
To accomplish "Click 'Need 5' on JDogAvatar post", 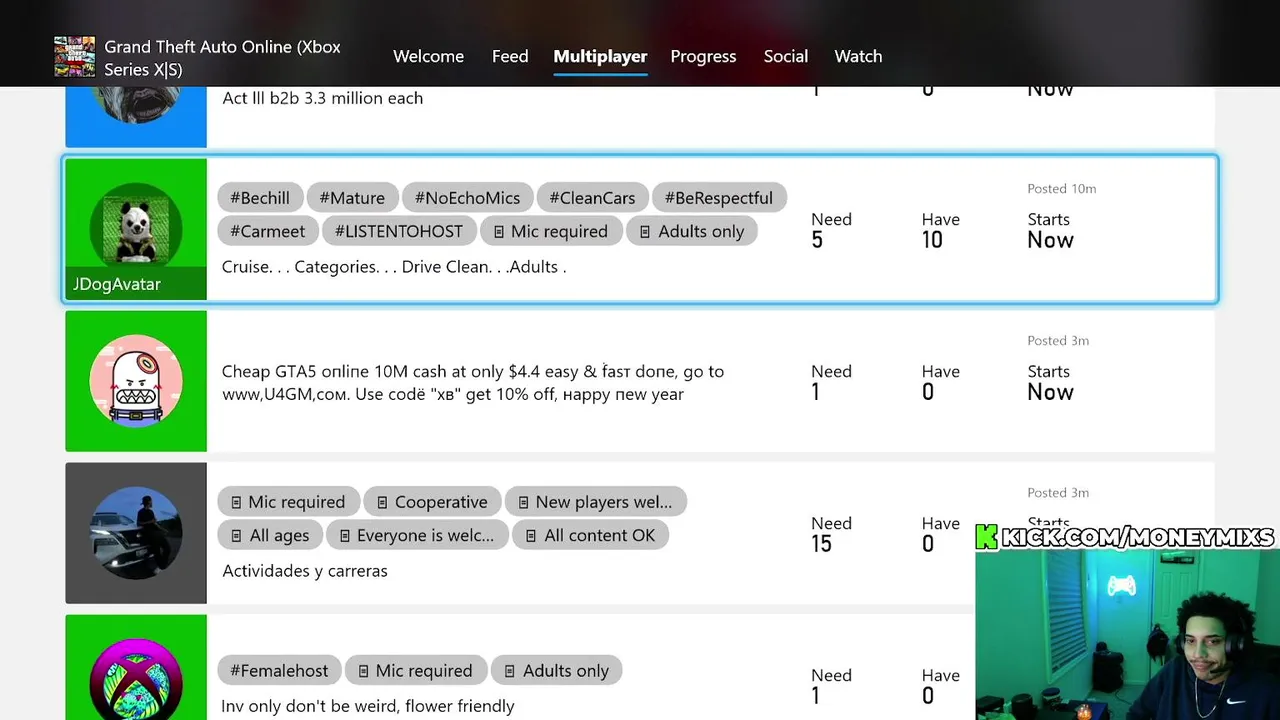I will (831, 230).
